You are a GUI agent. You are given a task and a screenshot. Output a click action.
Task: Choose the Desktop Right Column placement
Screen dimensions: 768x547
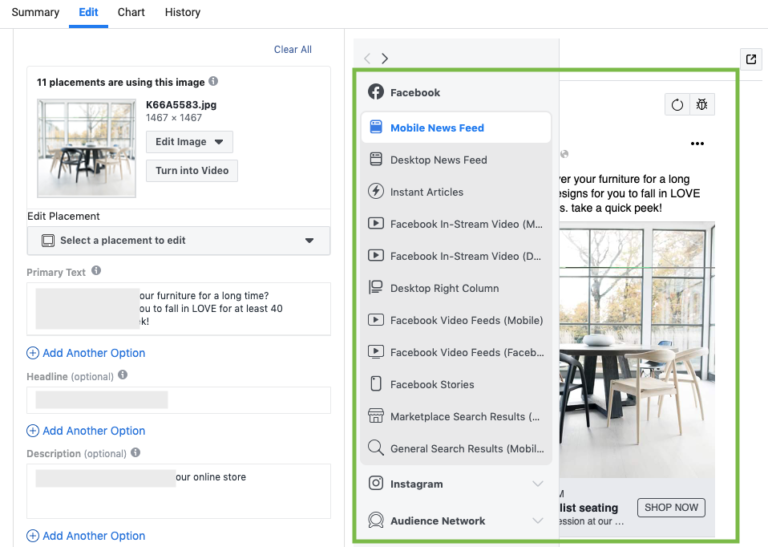coord(456,288)
